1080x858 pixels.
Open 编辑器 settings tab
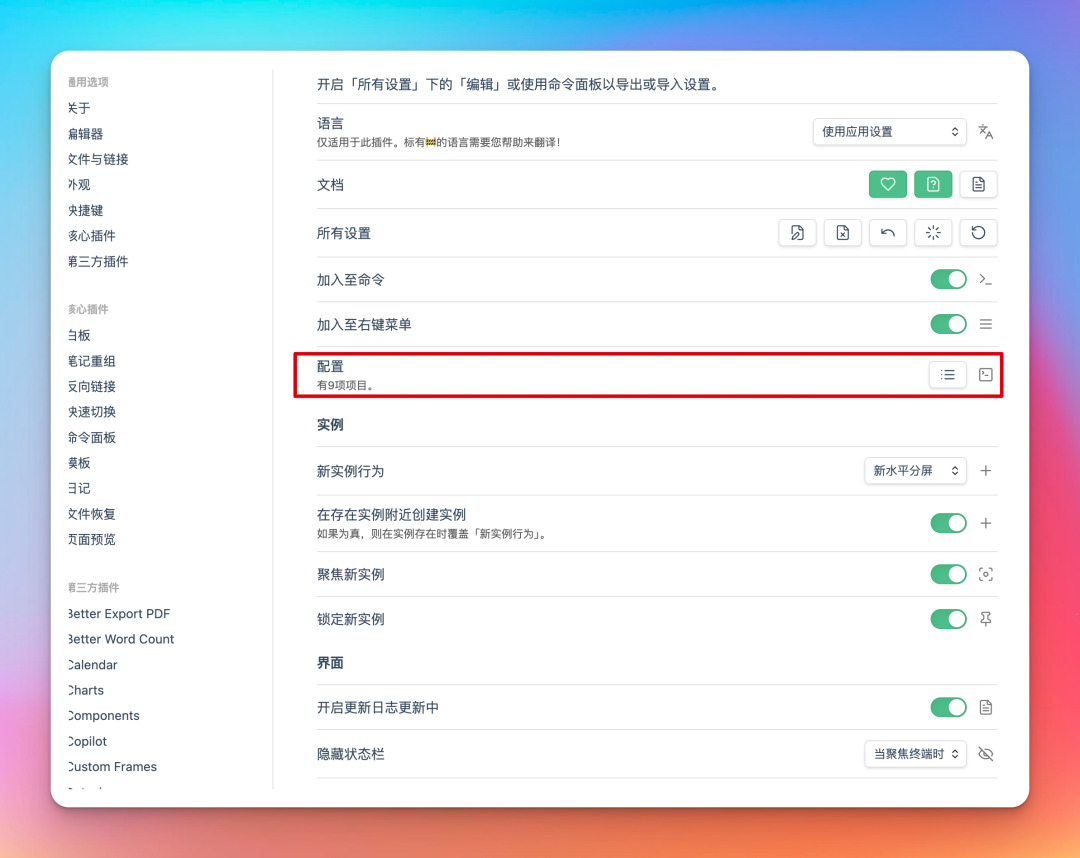point(85,134)
